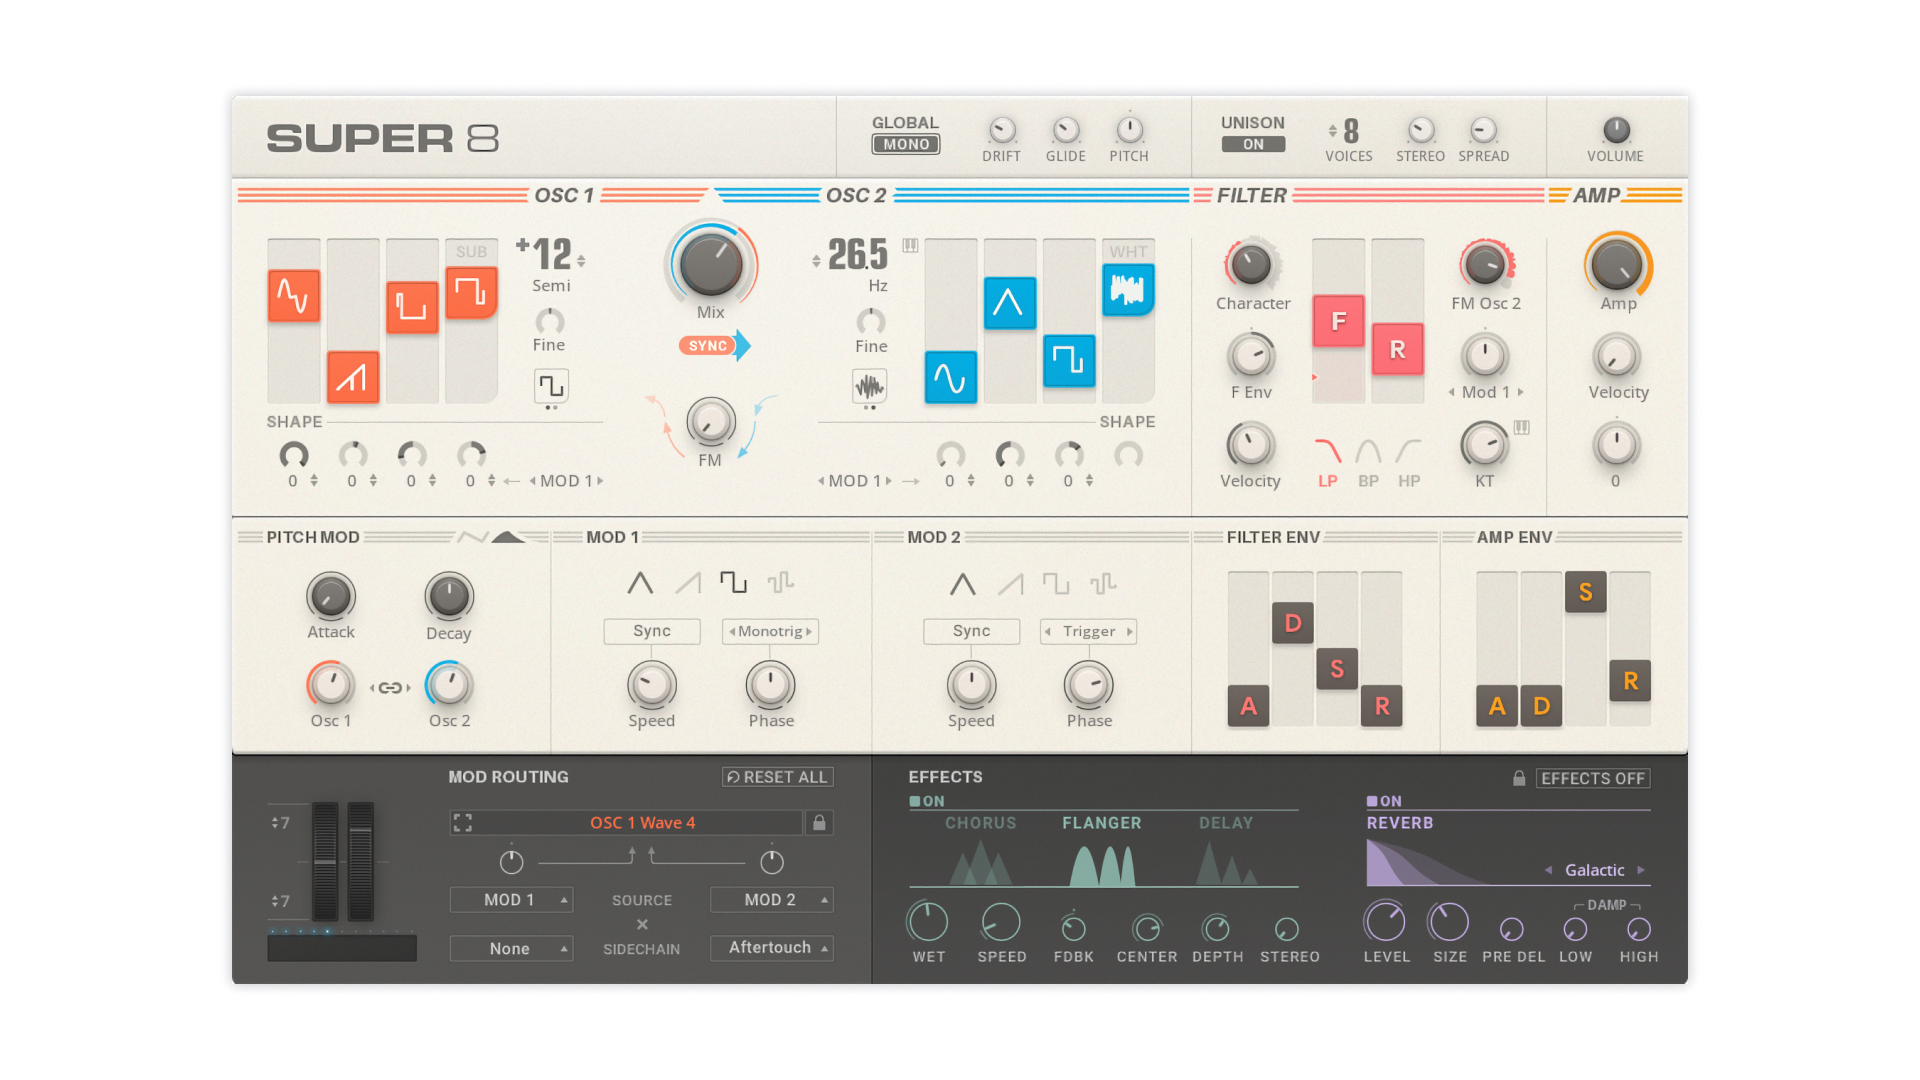
Task: Click the OSC 2 square wave tile
Action: click(1069, 360)
